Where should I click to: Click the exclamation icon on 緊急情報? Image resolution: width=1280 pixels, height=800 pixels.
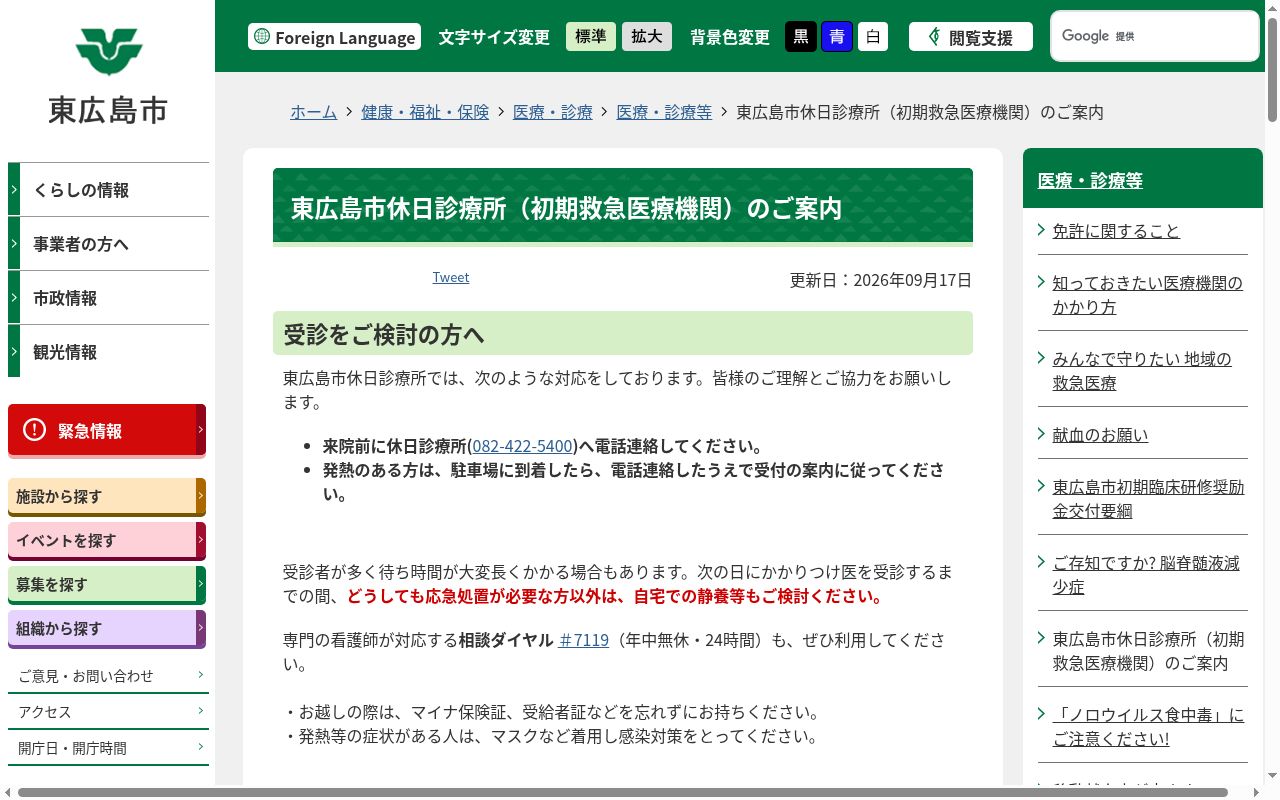[x=34, y=430]
